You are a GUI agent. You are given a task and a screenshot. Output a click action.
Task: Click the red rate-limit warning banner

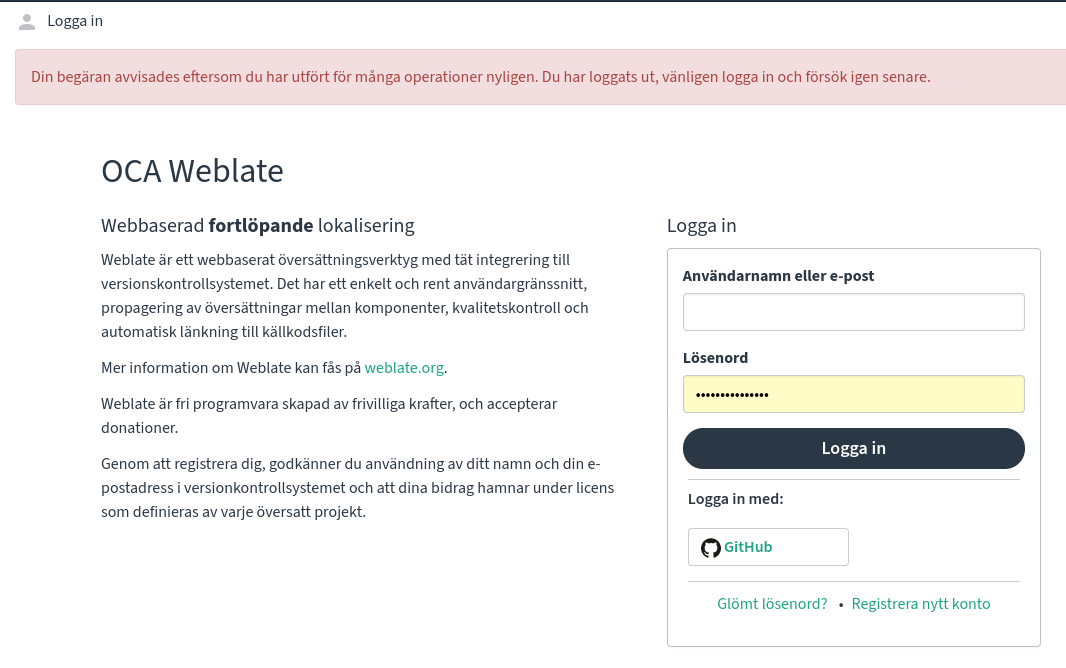click(480, 77)
